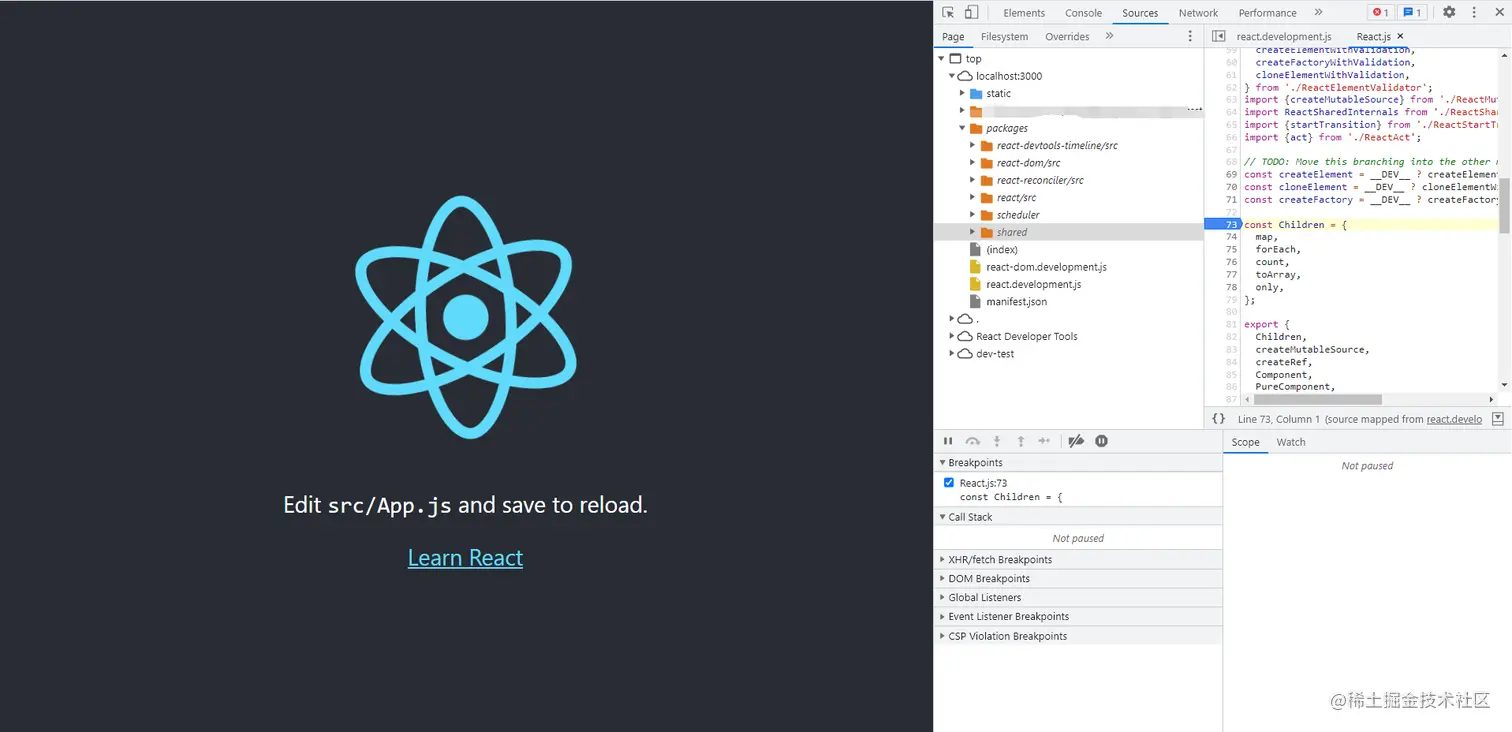
Task: Expand CSP Violation Breakpoints section
Action: point(1078,636)
